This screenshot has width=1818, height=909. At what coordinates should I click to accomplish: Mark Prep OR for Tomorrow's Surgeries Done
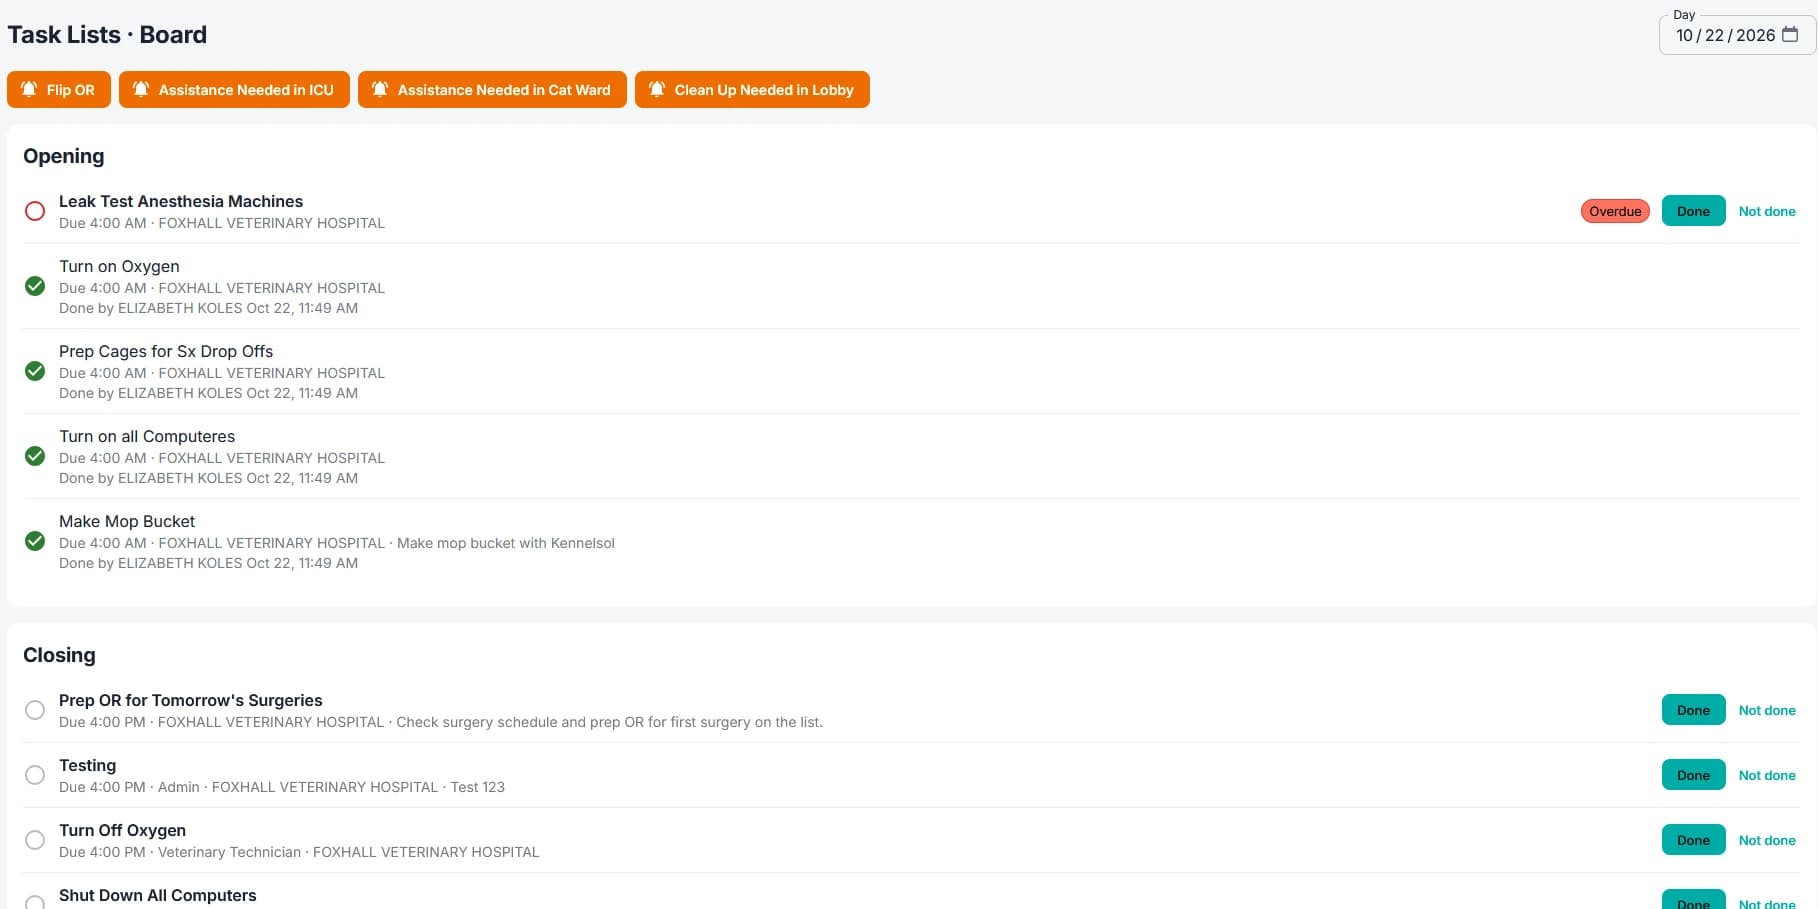[x=1693, y=710]
